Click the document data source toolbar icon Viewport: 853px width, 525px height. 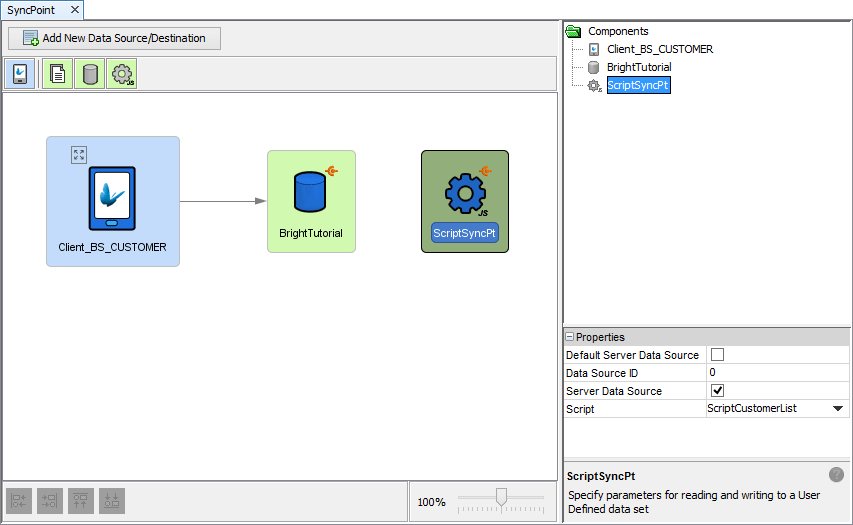pos(57,74)
